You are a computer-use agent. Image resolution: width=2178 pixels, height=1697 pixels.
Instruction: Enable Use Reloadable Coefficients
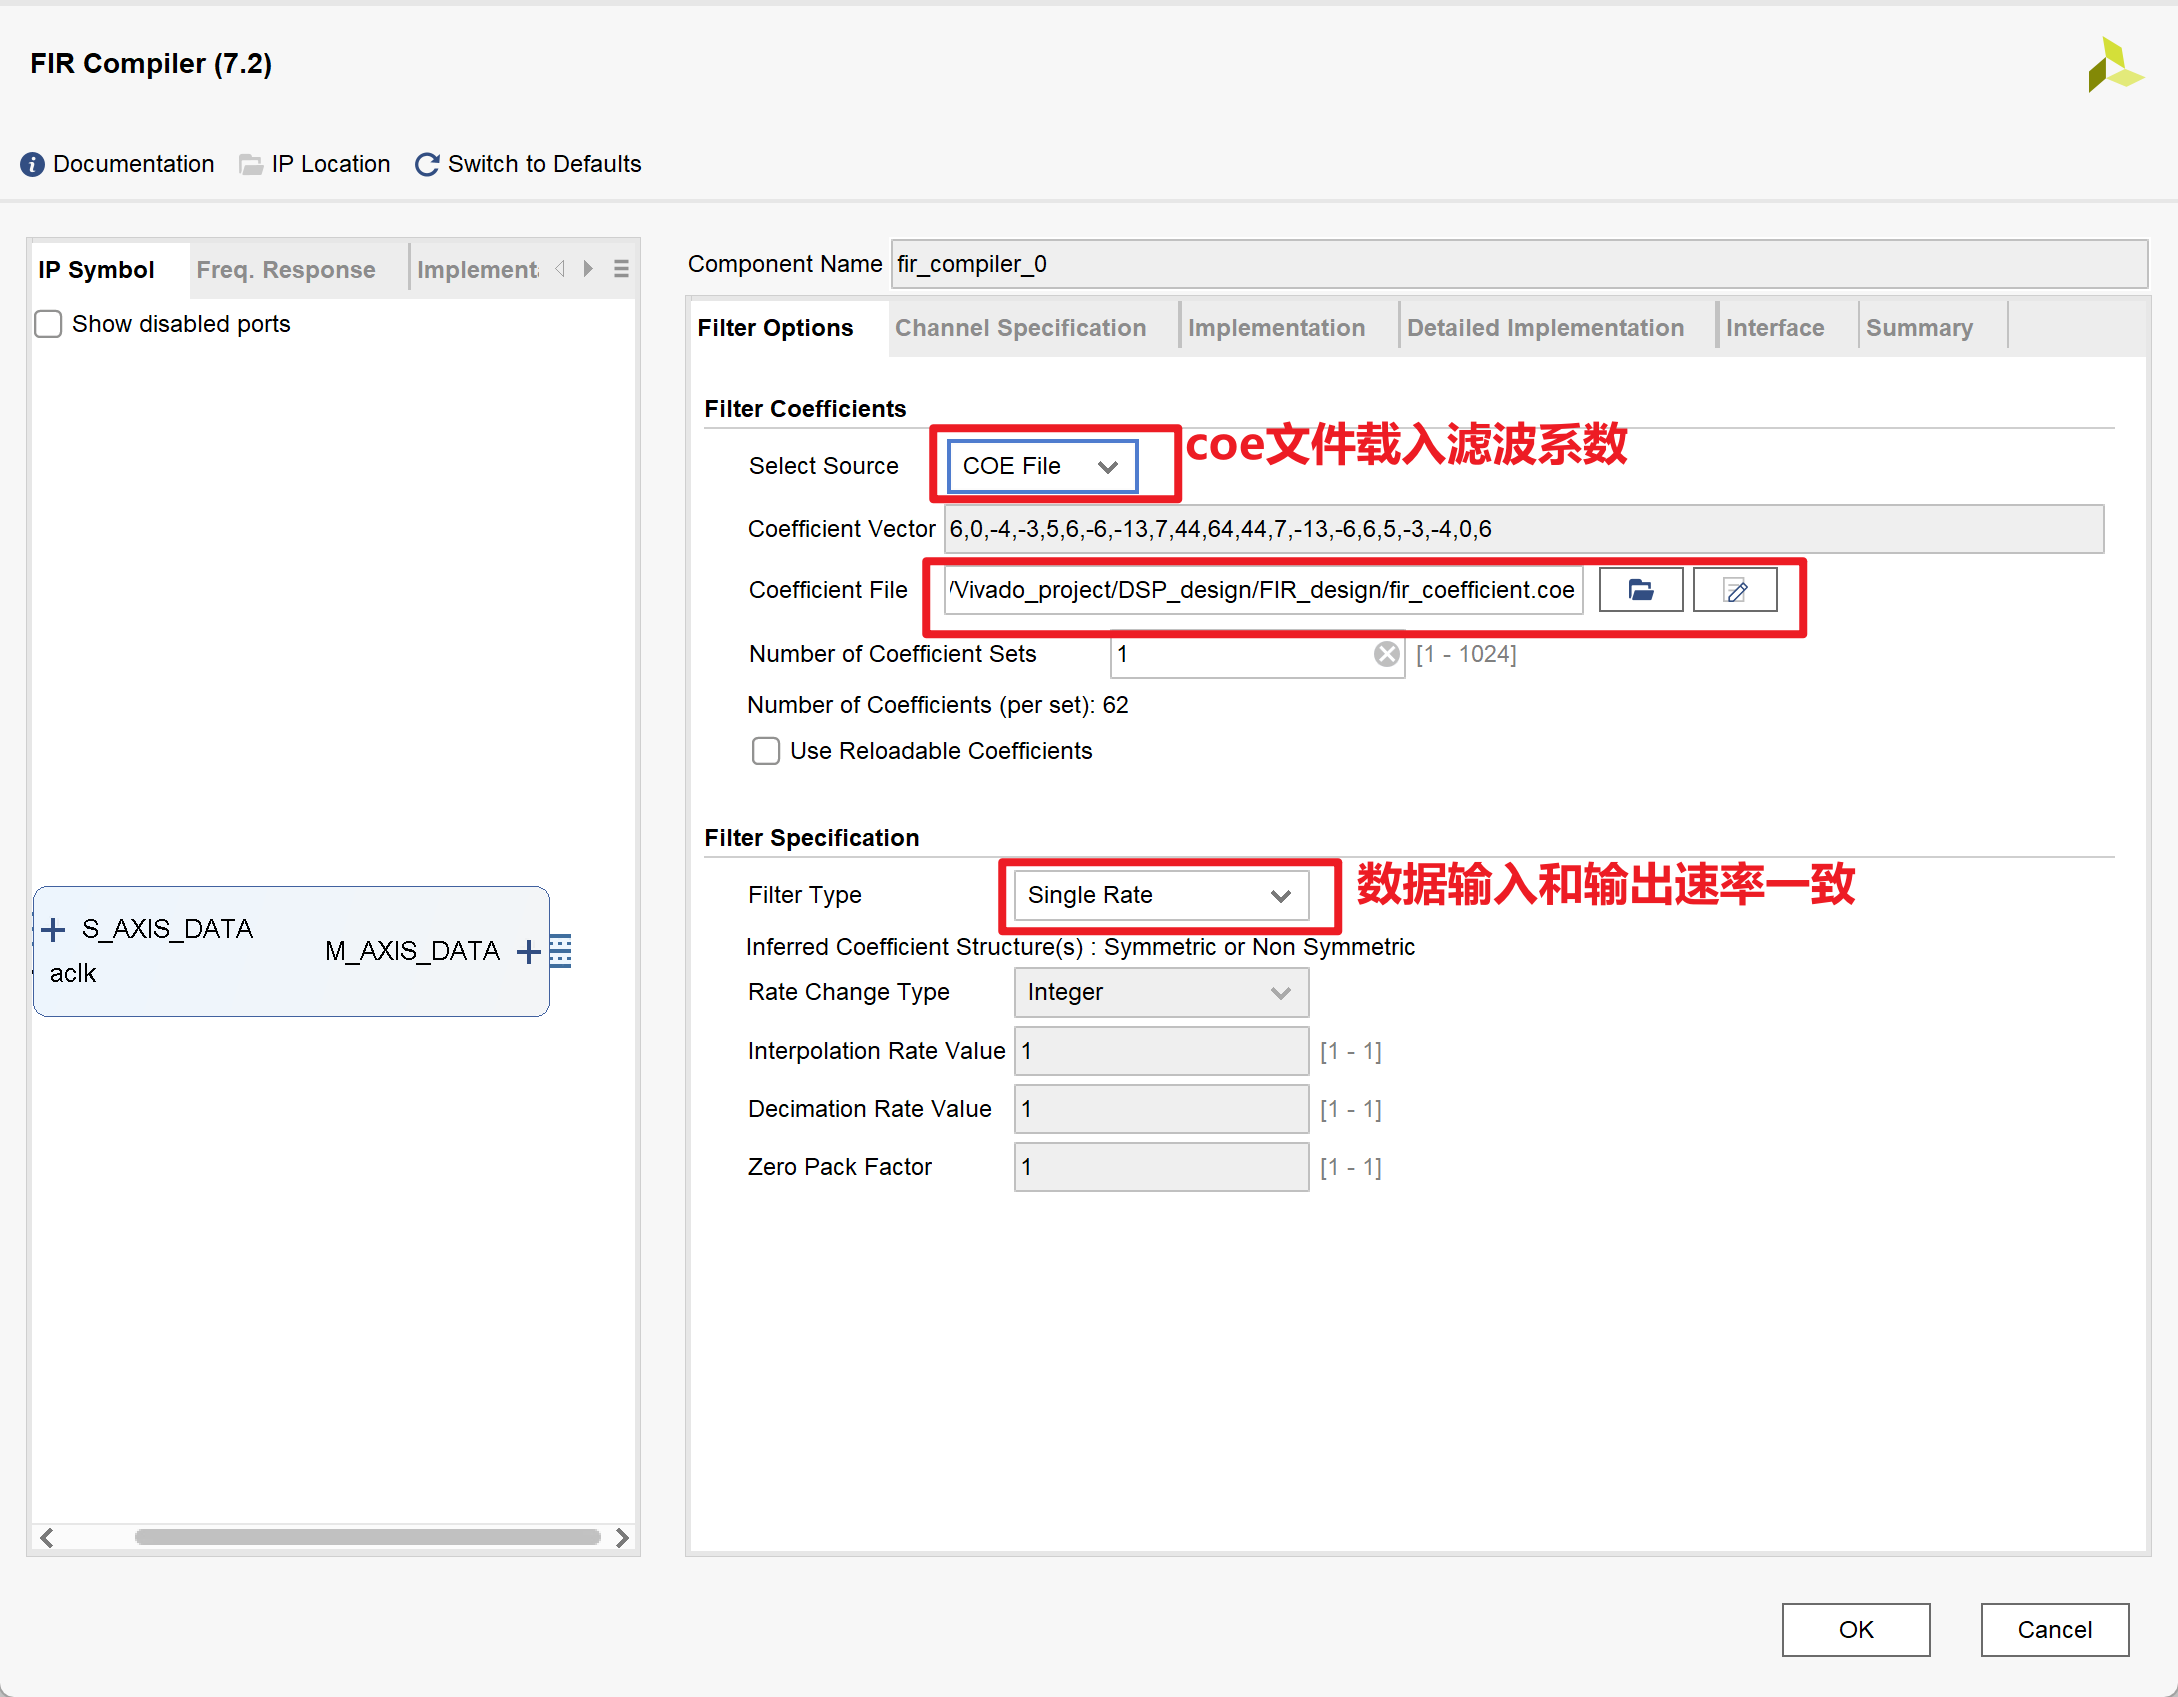click(766, 751)
